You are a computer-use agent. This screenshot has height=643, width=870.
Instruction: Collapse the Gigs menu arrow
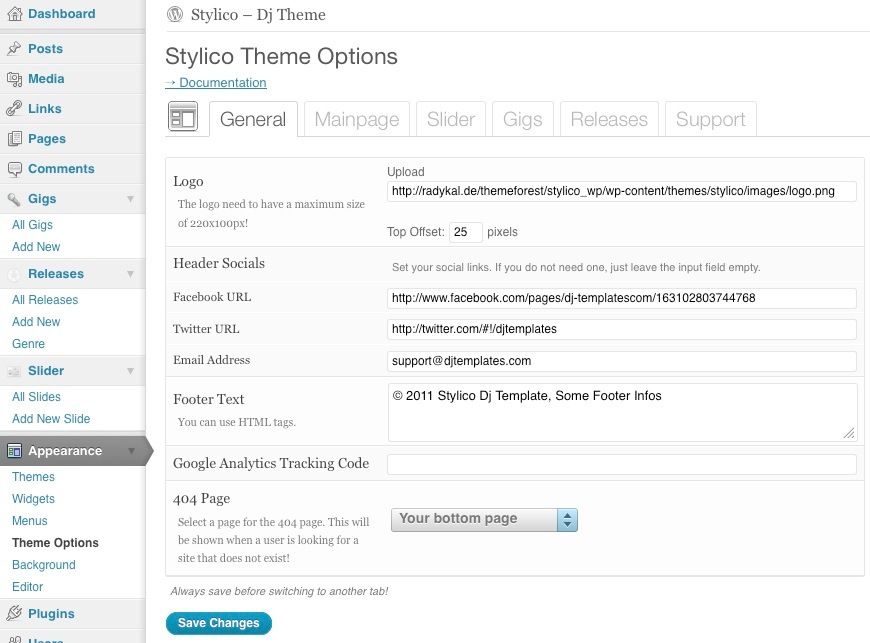coord(130,199)
